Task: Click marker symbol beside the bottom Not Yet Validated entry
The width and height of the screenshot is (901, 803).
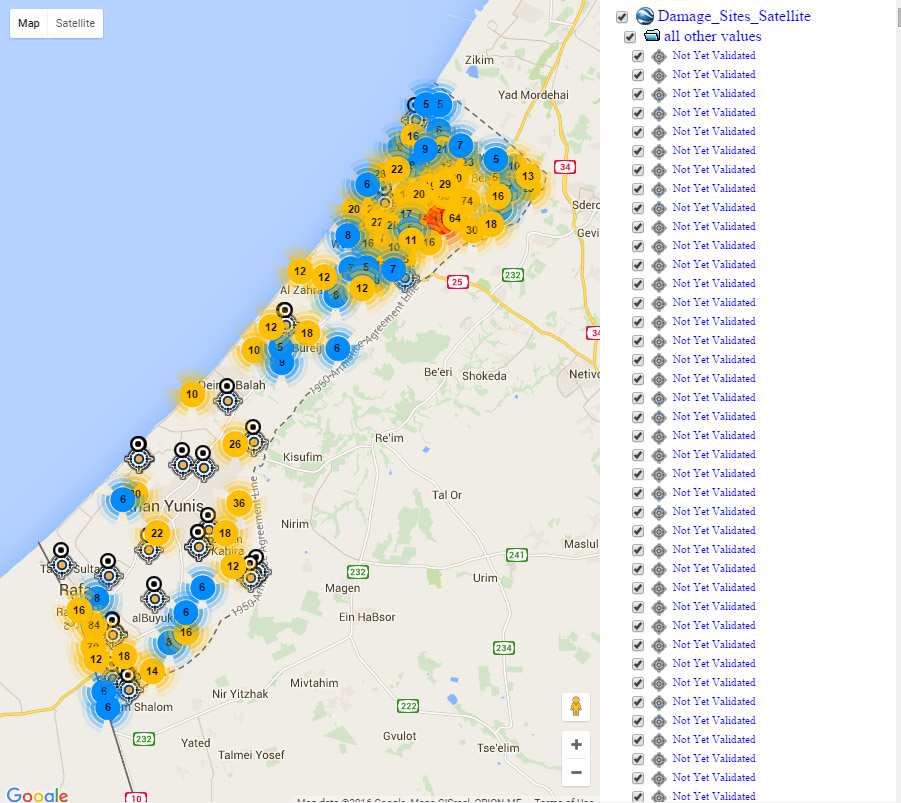Action: (658, 796)
